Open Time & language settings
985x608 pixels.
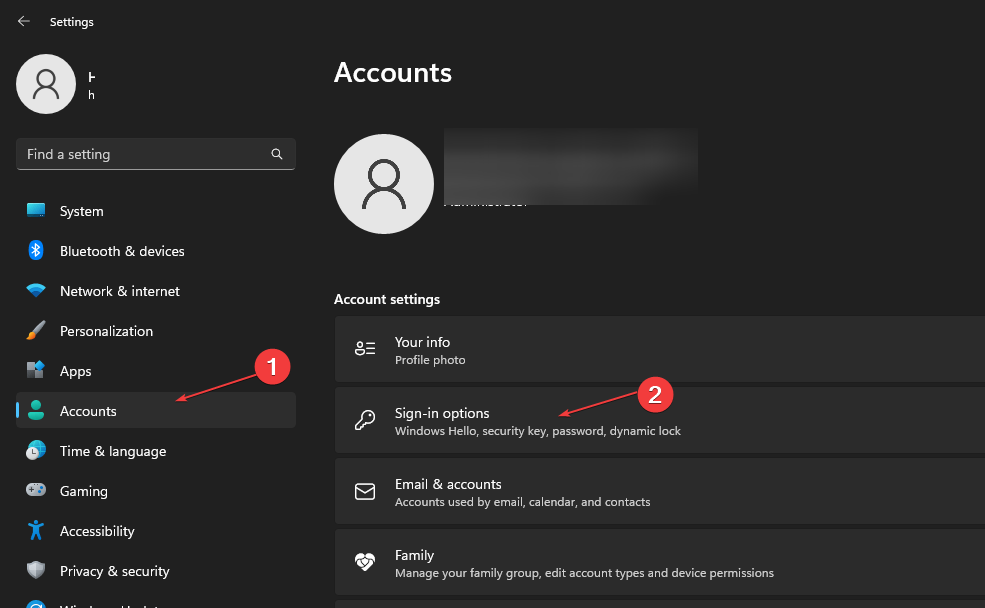coord(156,451)
